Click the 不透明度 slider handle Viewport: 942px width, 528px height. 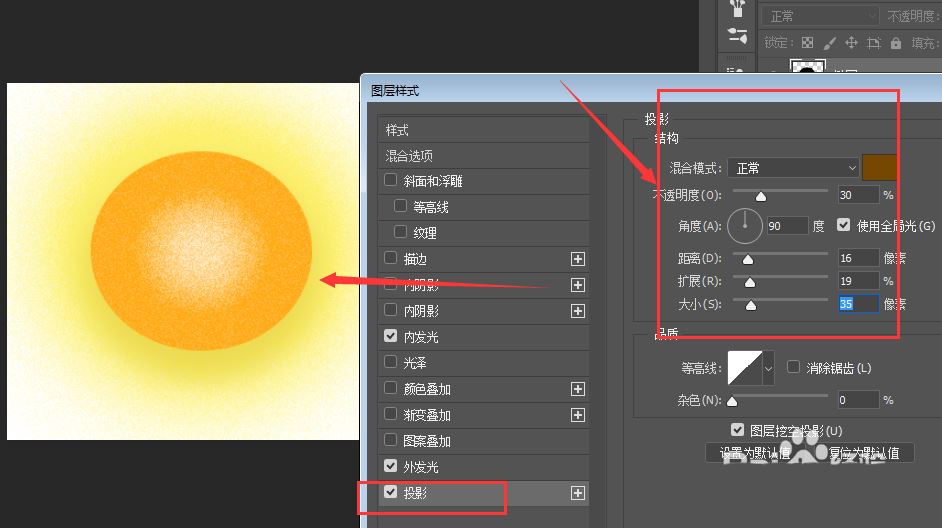pos(761,197)
